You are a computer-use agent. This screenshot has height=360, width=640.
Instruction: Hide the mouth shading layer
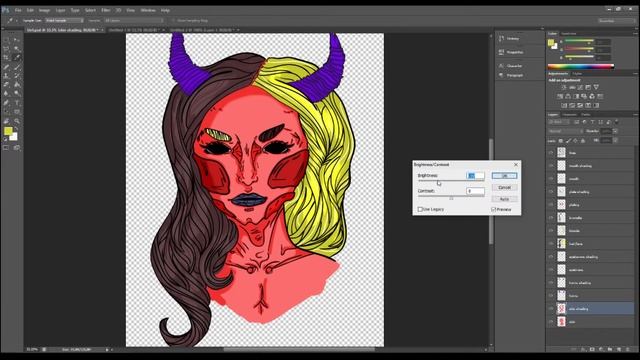click(551, 166)
